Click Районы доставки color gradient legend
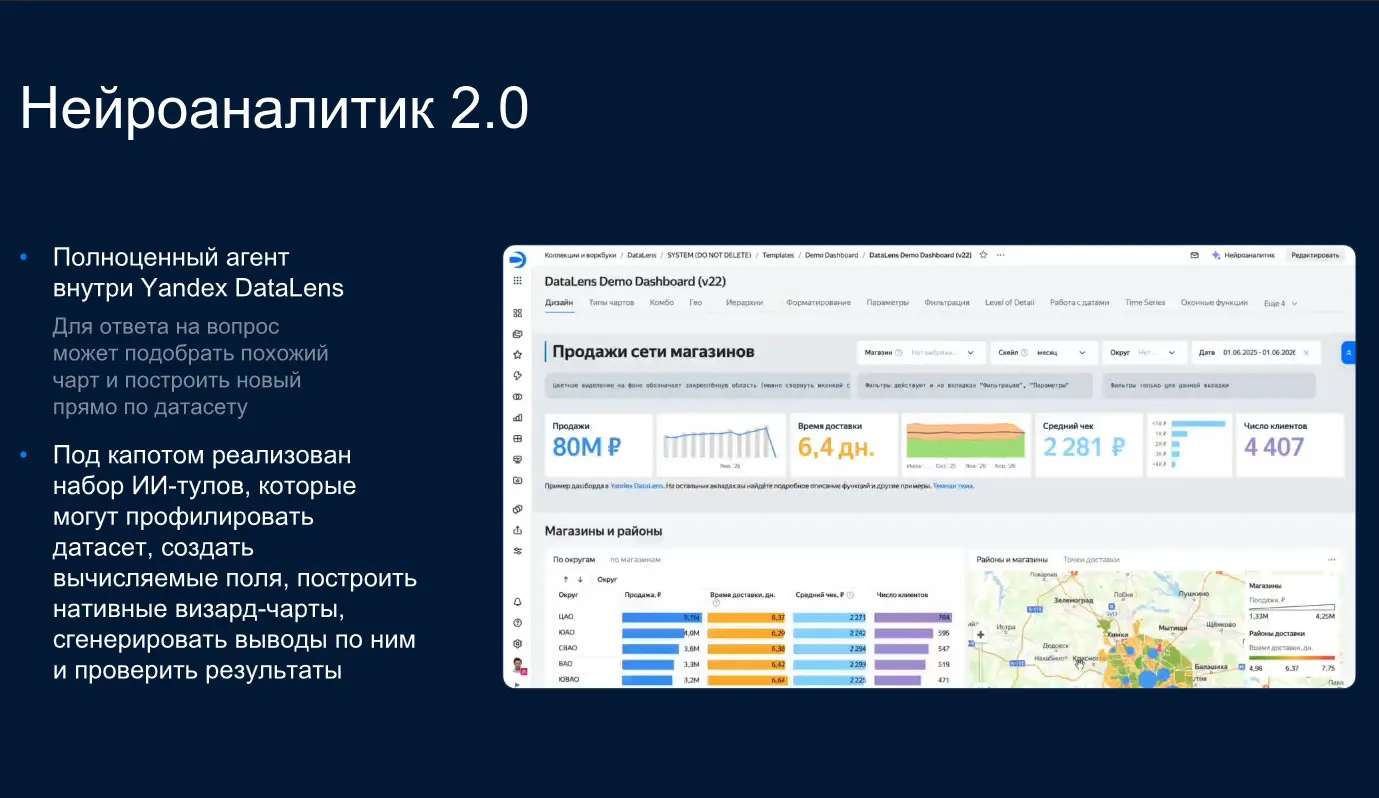The height and width of the screenshot is (798, 1379). tap(1292, 658)
